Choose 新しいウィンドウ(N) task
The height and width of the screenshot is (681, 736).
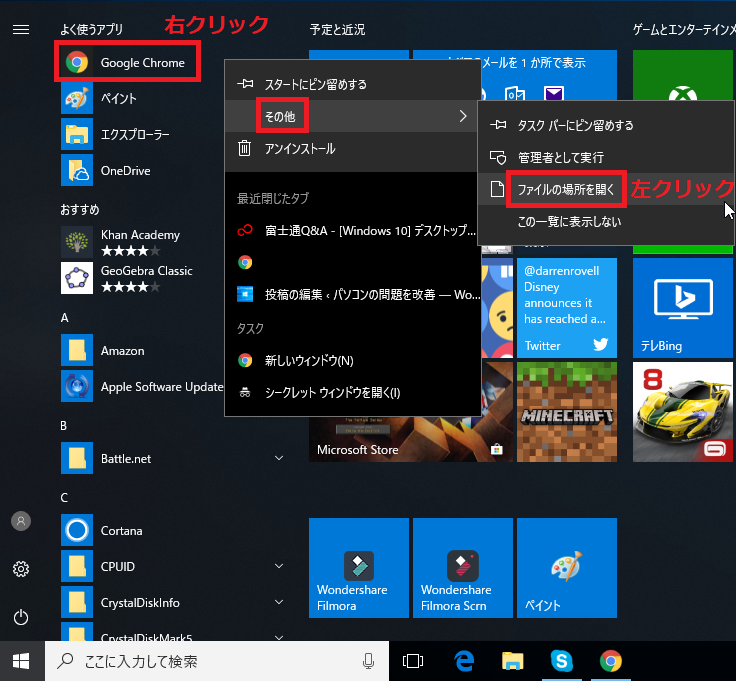(353, 360)
